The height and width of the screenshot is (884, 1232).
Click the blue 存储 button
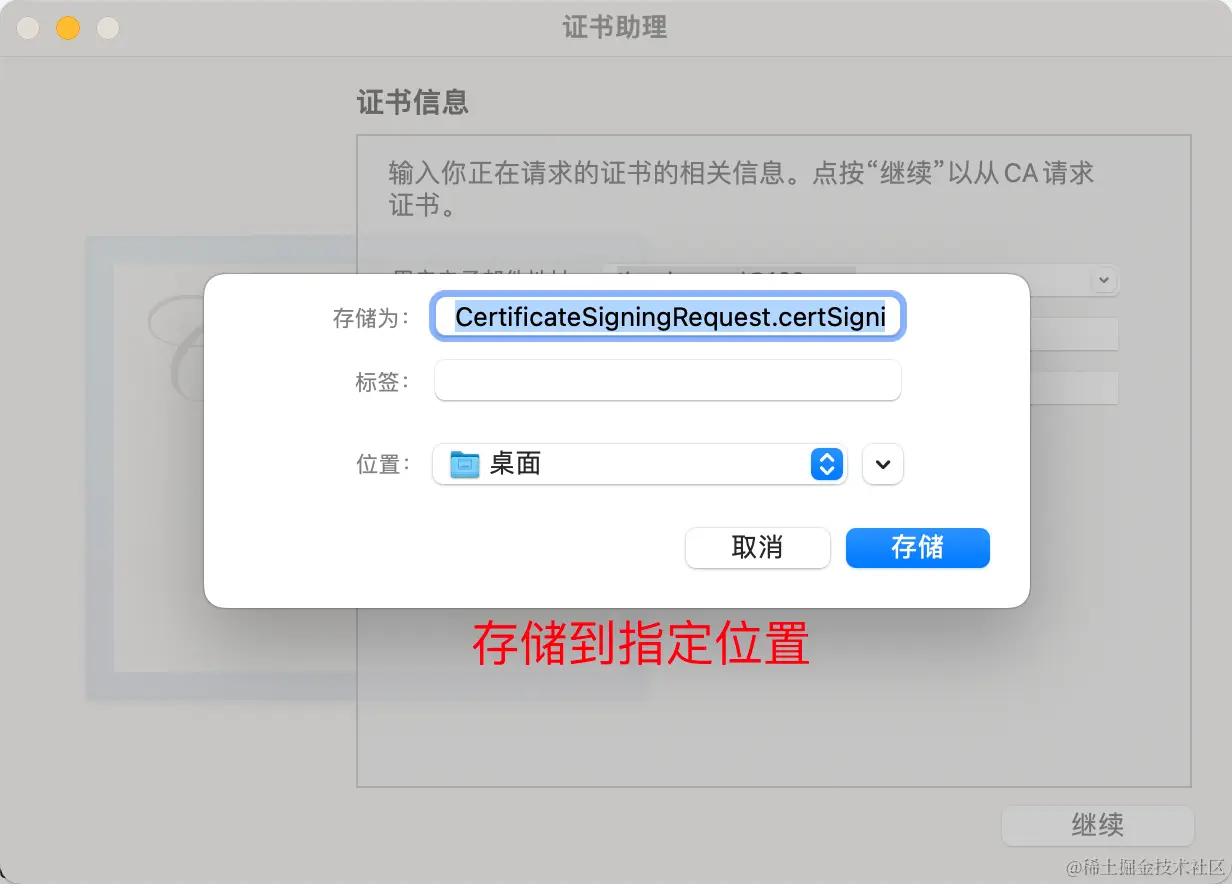point(918,548)
